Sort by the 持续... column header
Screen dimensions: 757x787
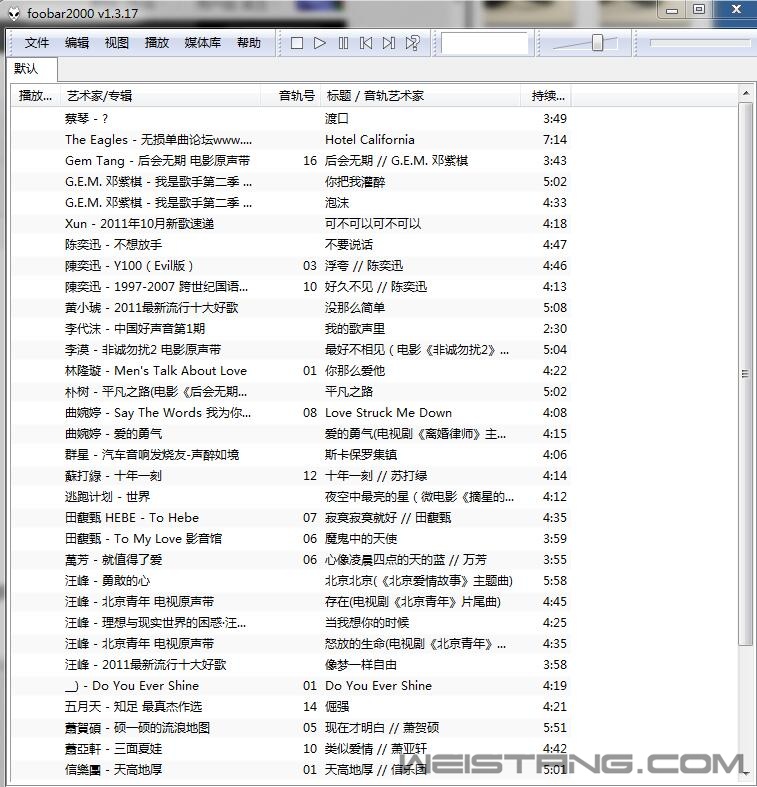pyautogui.click(x=546, y=95)
